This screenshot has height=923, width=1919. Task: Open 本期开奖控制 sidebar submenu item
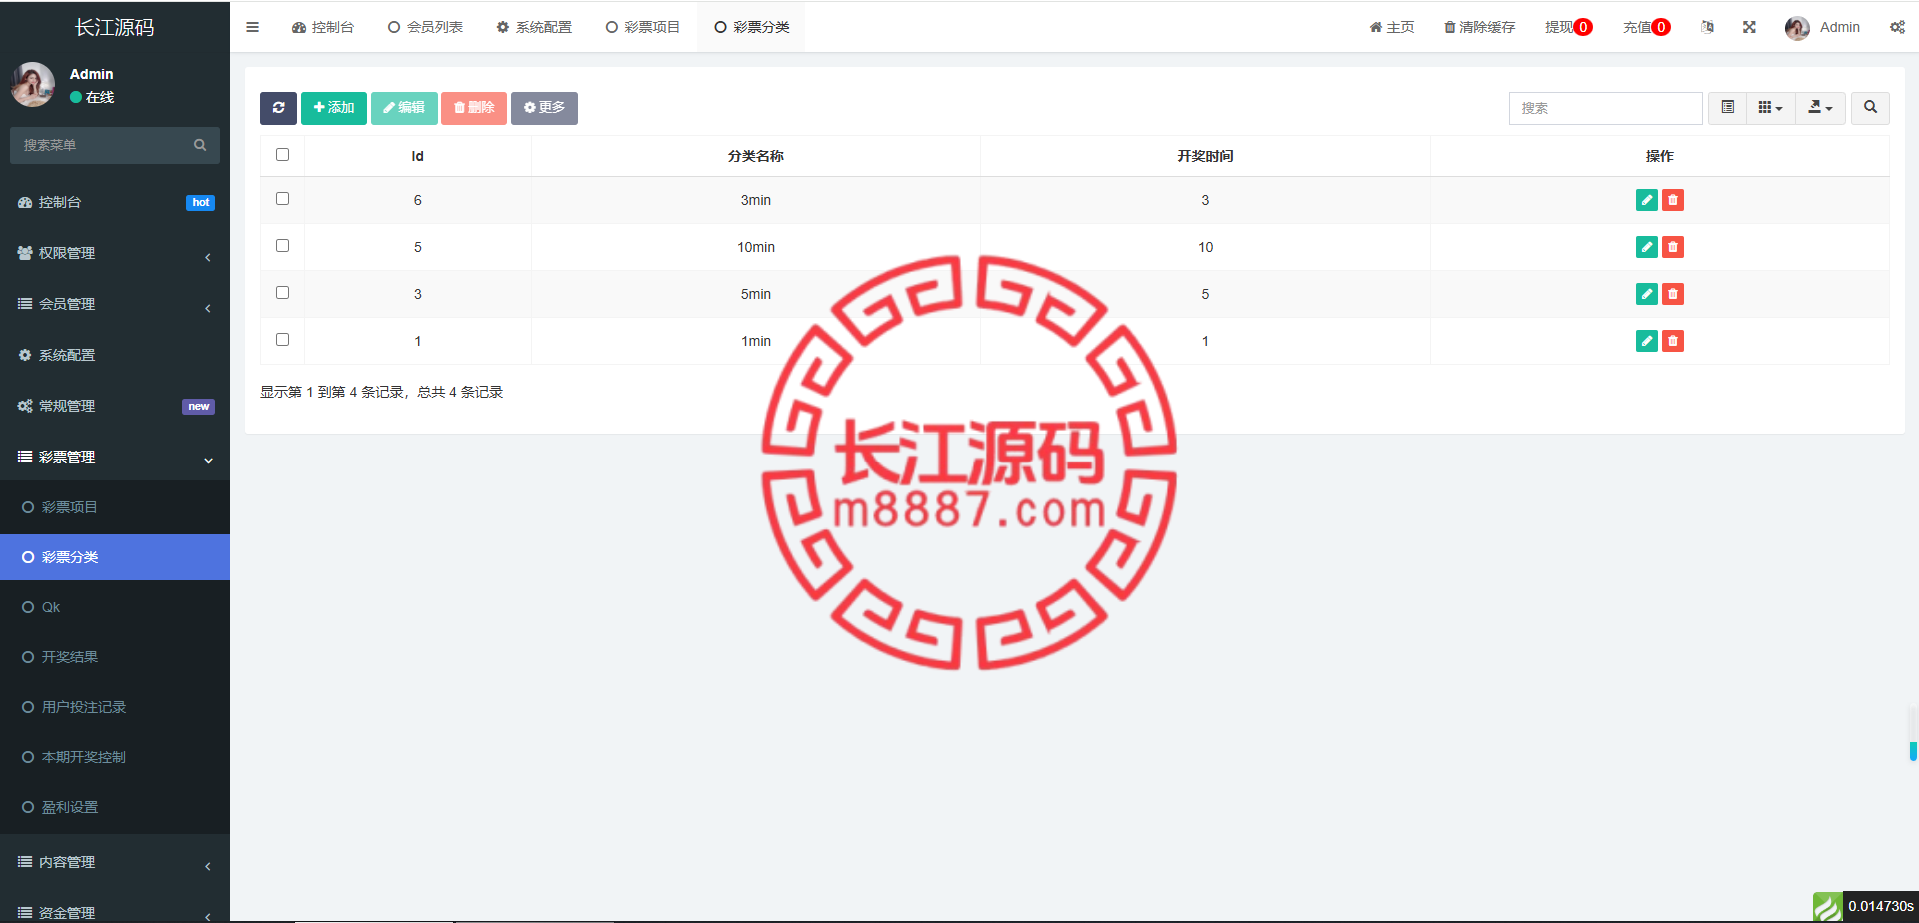click(115, 758)
